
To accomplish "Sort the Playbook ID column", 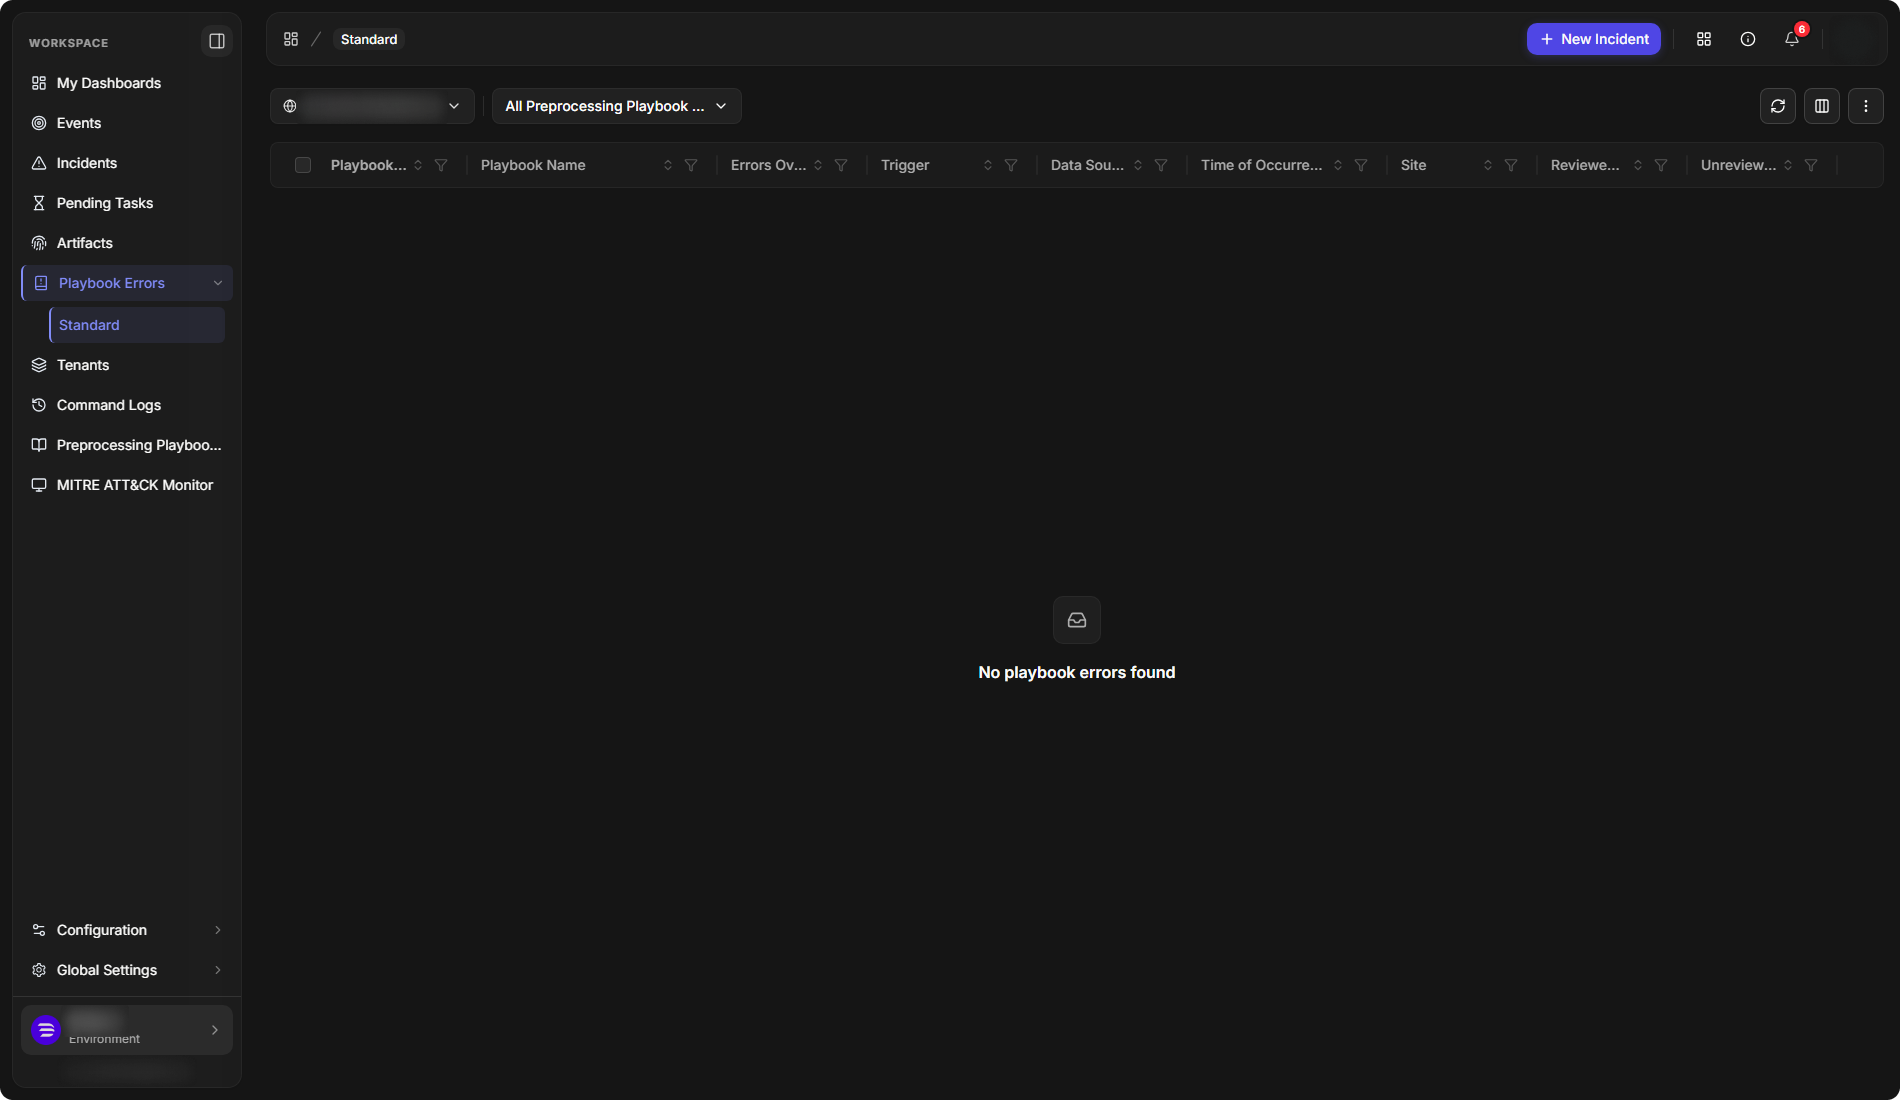I will point(418,165).
